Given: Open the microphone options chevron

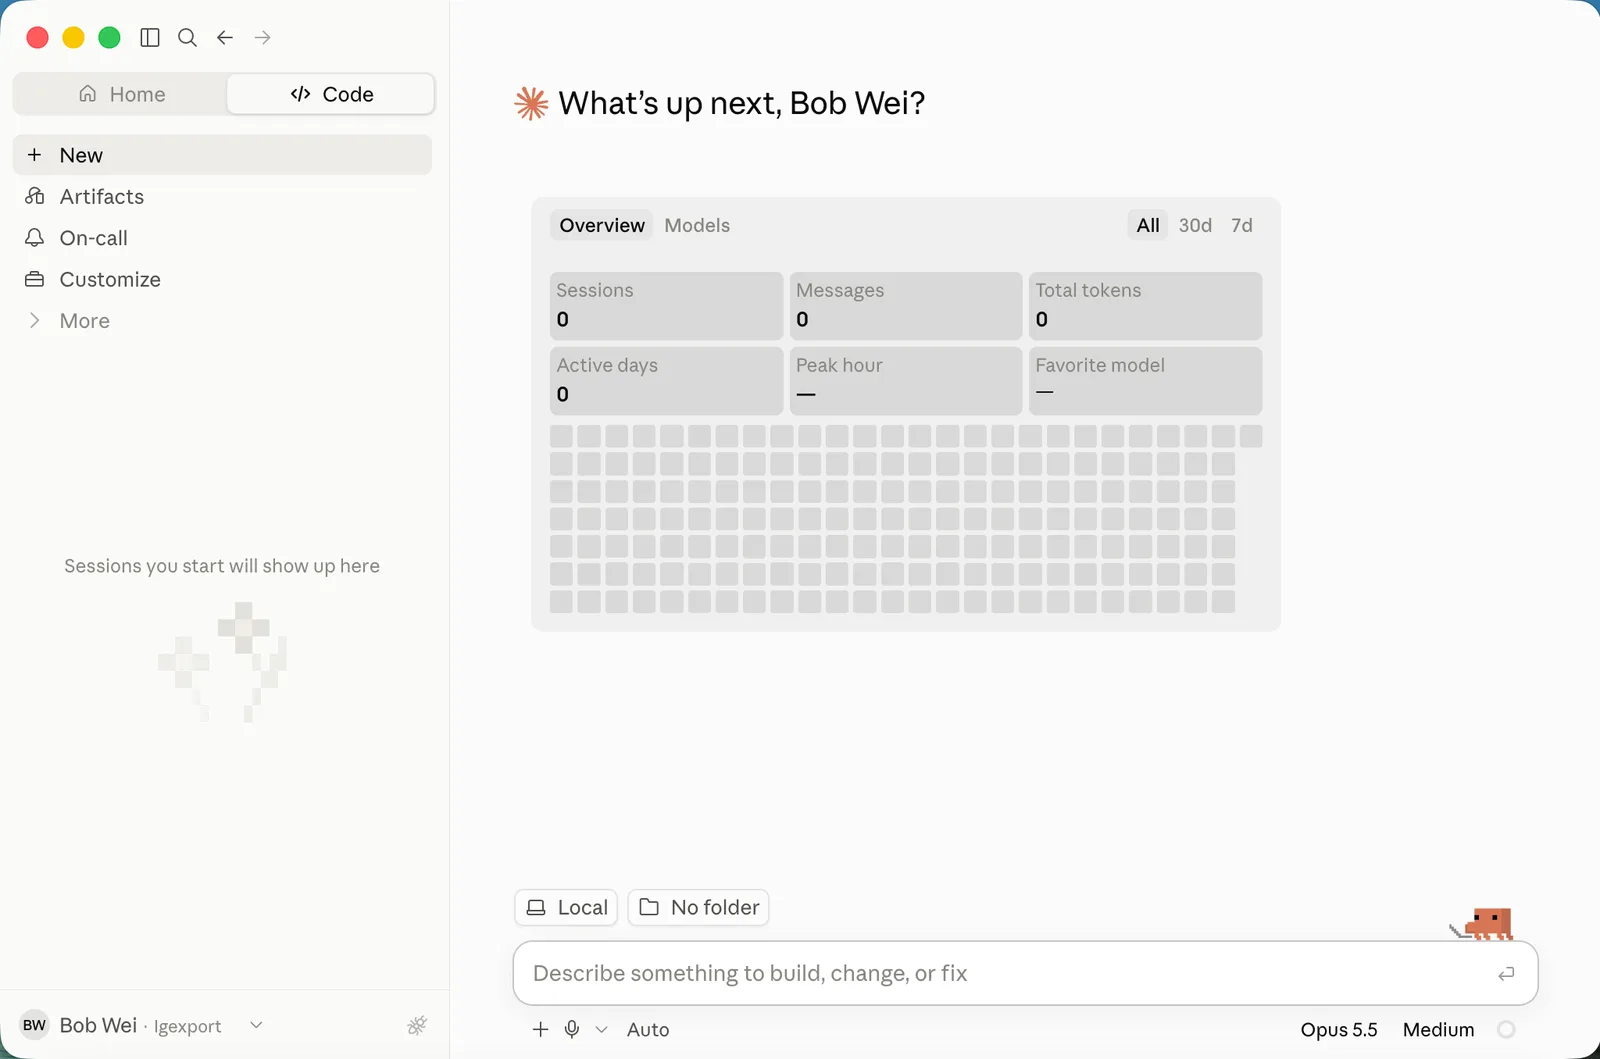Looking at the screenshot, I should [x=601, y=1029].
